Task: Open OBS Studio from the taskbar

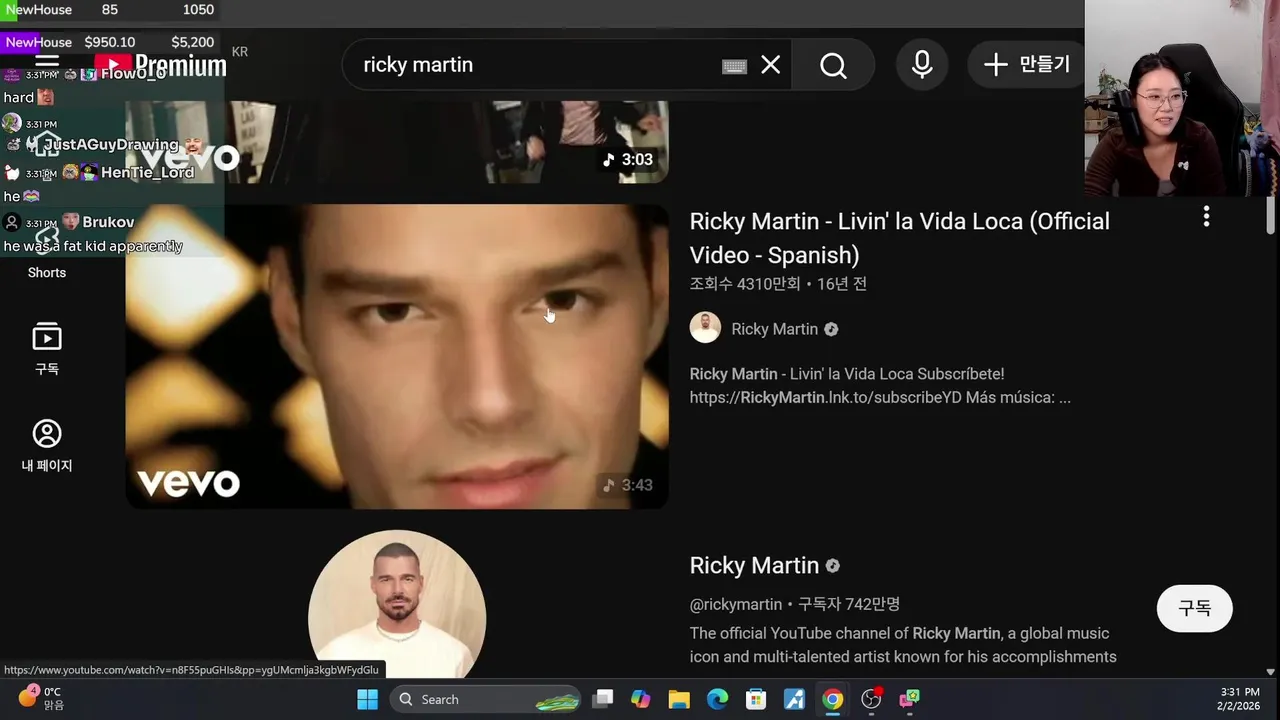Action: (x=871, y=699)
